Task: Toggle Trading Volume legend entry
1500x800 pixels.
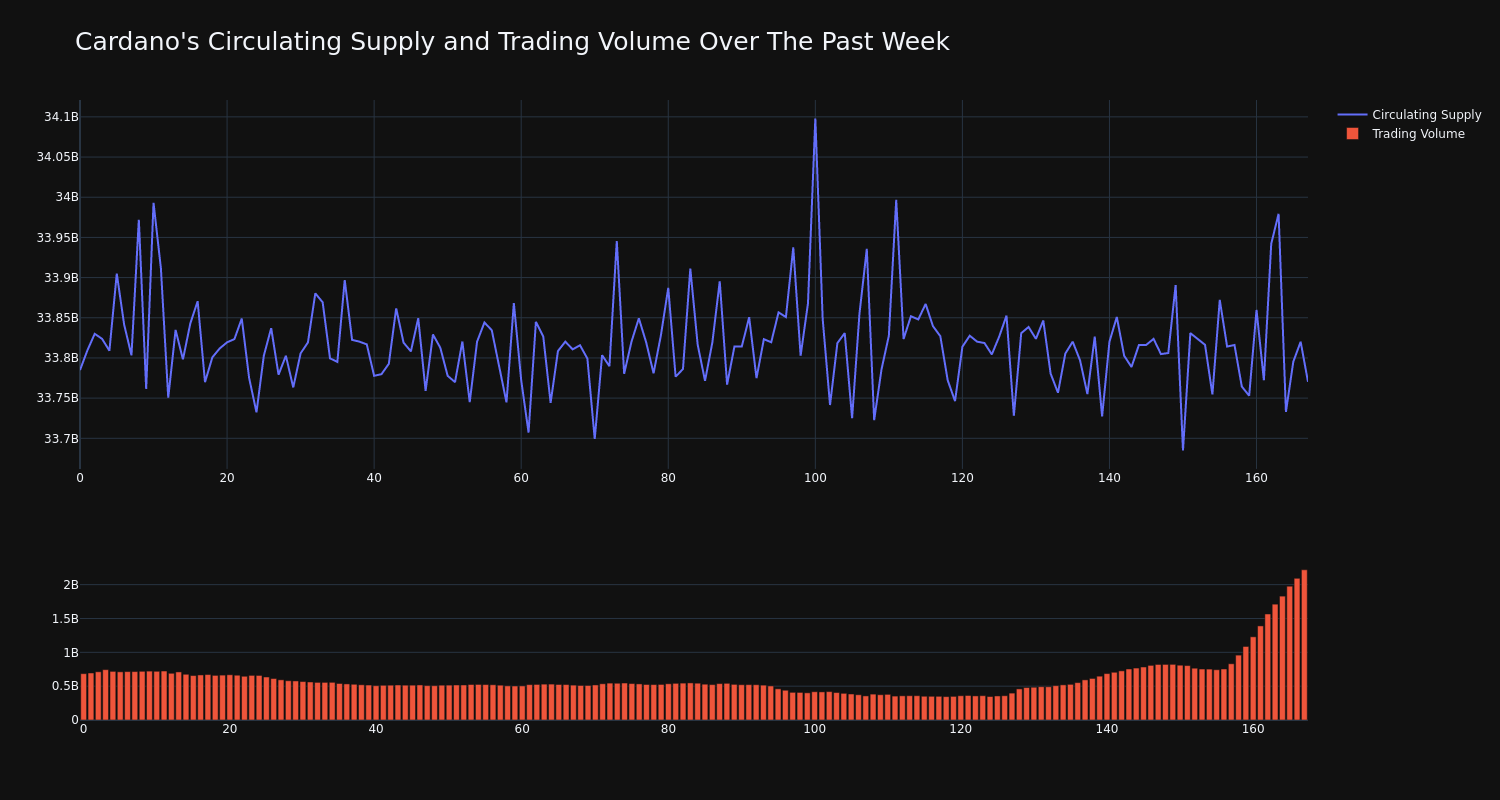Action: pos(1405,134)
